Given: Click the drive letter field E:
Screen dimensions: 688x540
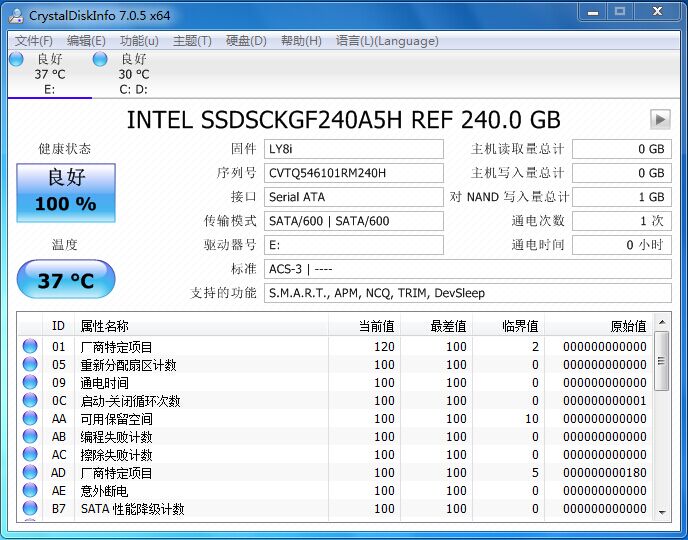Looking at the screenshot, I should [354, 245].
